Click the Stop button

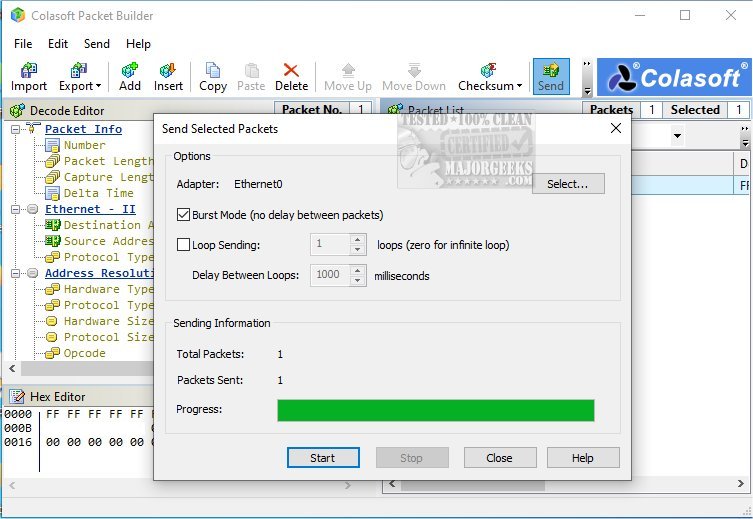pos(412,458)
